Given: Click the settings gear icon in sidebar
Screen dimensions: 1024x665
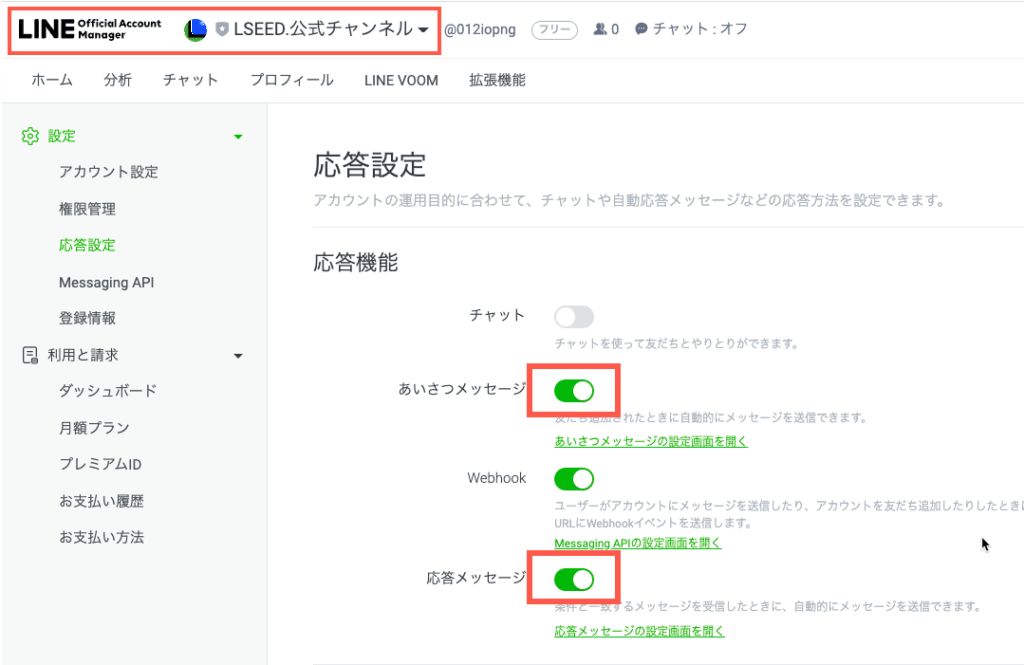Looking at the screenshot, I should coord(30,136).
